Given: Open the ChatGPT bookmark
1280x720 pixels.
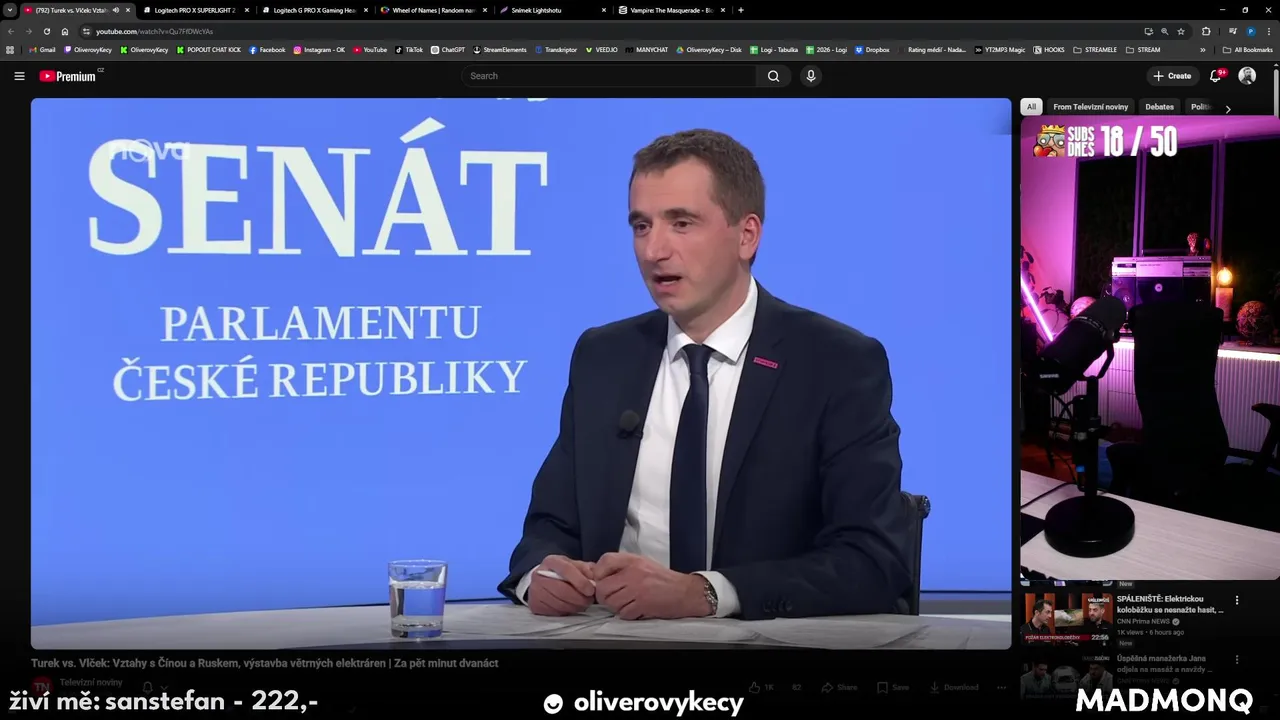Looking at the screenshot, I should pos(448,50).
